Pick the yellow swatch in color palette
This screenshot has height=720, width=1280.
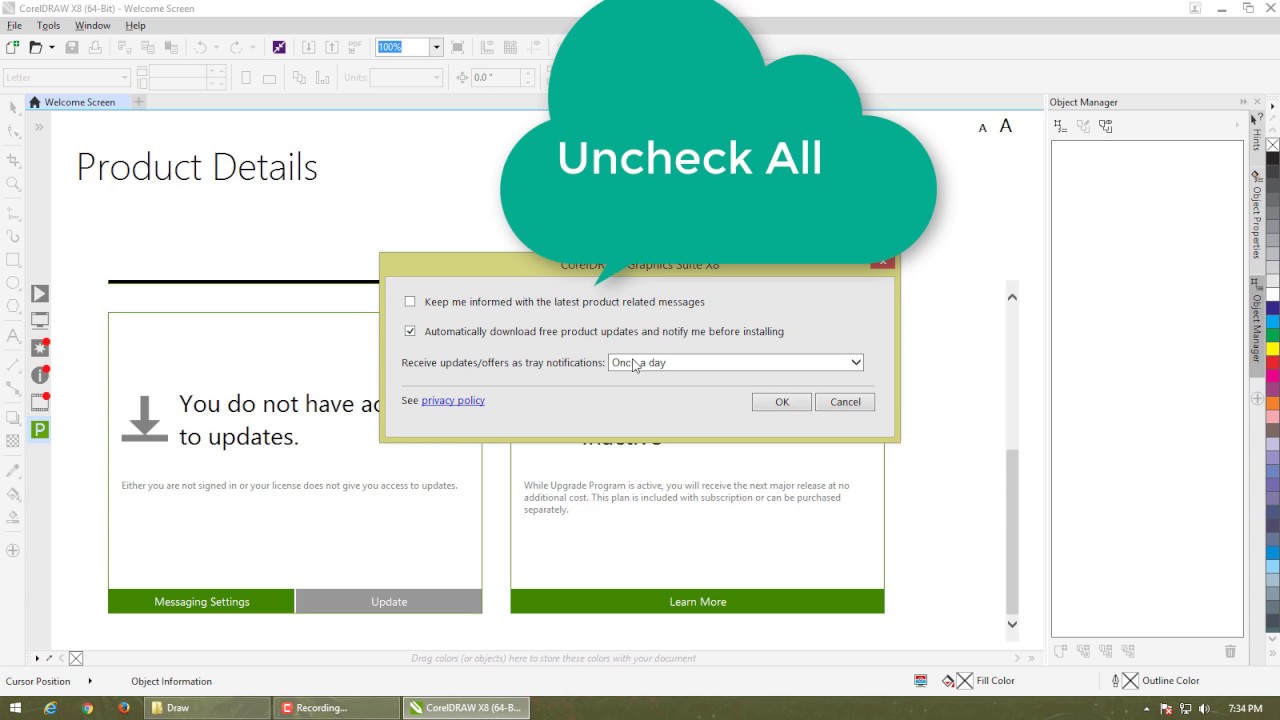[x=1273, y=349]
